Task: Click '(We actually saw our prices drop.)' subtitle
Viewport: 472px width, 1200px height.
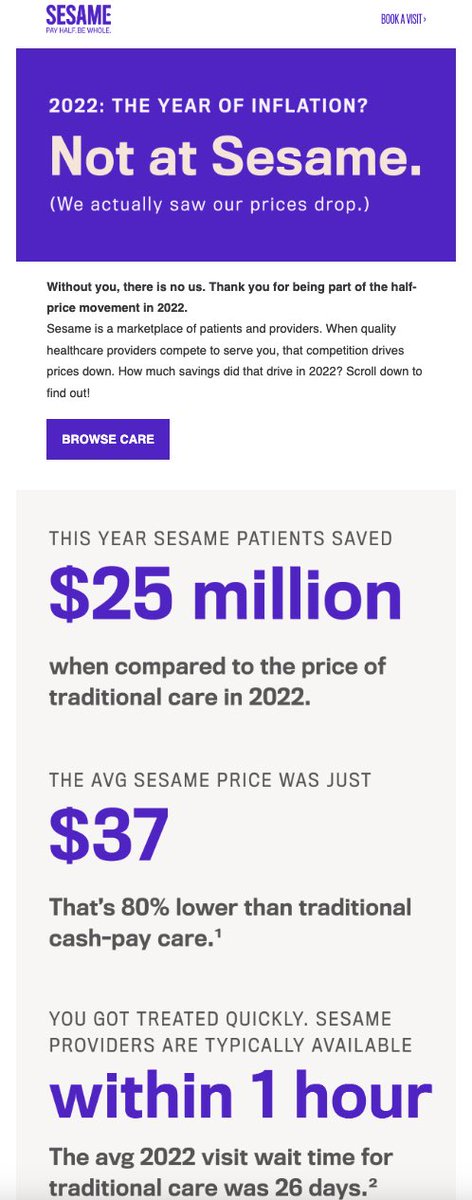Action: coord(198,205)
